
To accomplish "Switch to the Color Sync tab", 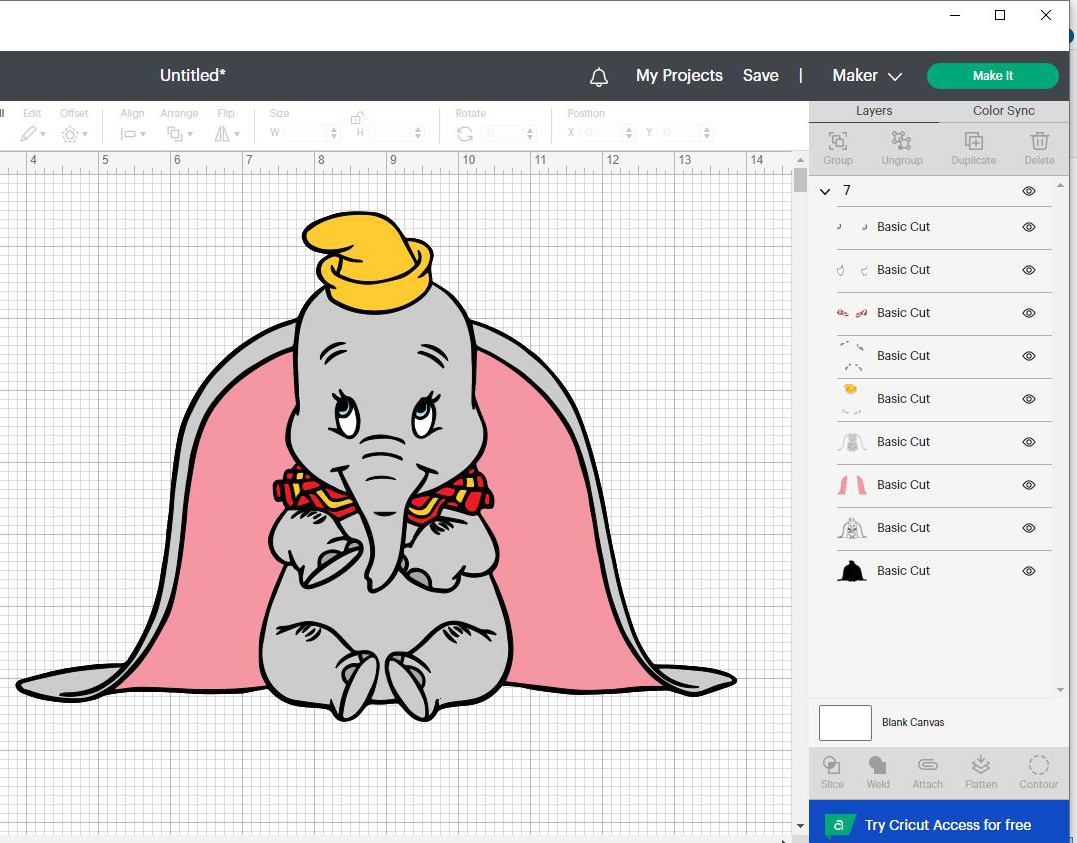I will coord(1003,111).
